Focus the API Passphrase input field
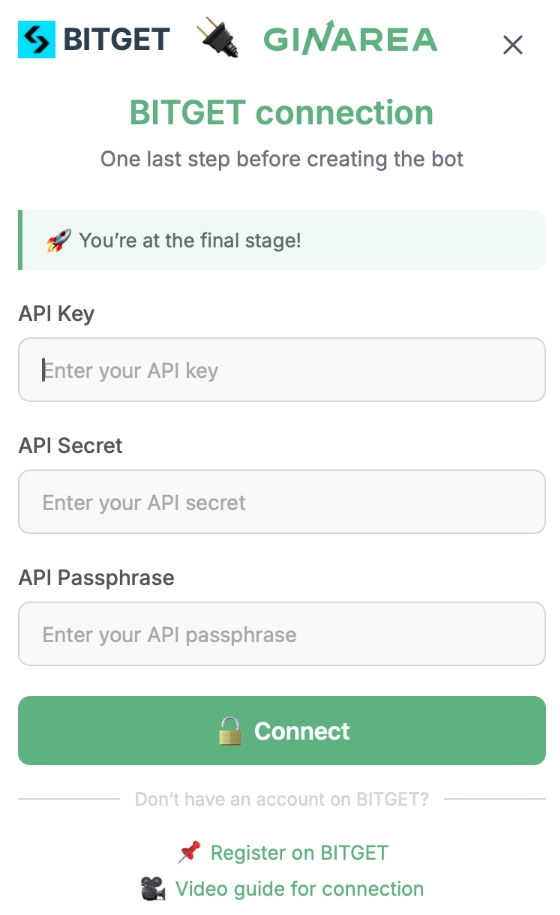The height and width of the screenshot is (915, 560). (x=282, y=634)
